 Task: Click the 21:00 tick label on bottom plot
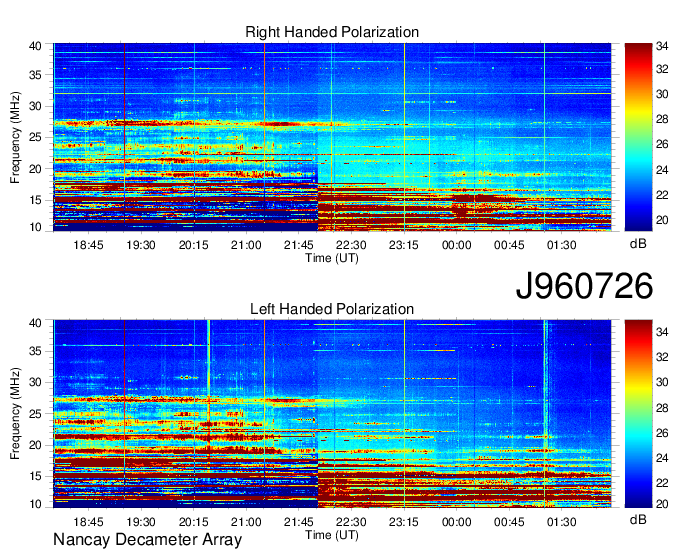click(246, 522)
